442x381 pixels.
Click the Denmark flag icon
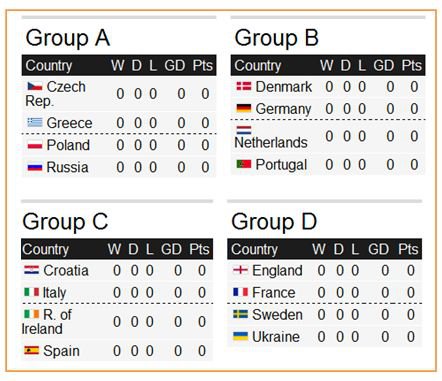coord(244,86)
